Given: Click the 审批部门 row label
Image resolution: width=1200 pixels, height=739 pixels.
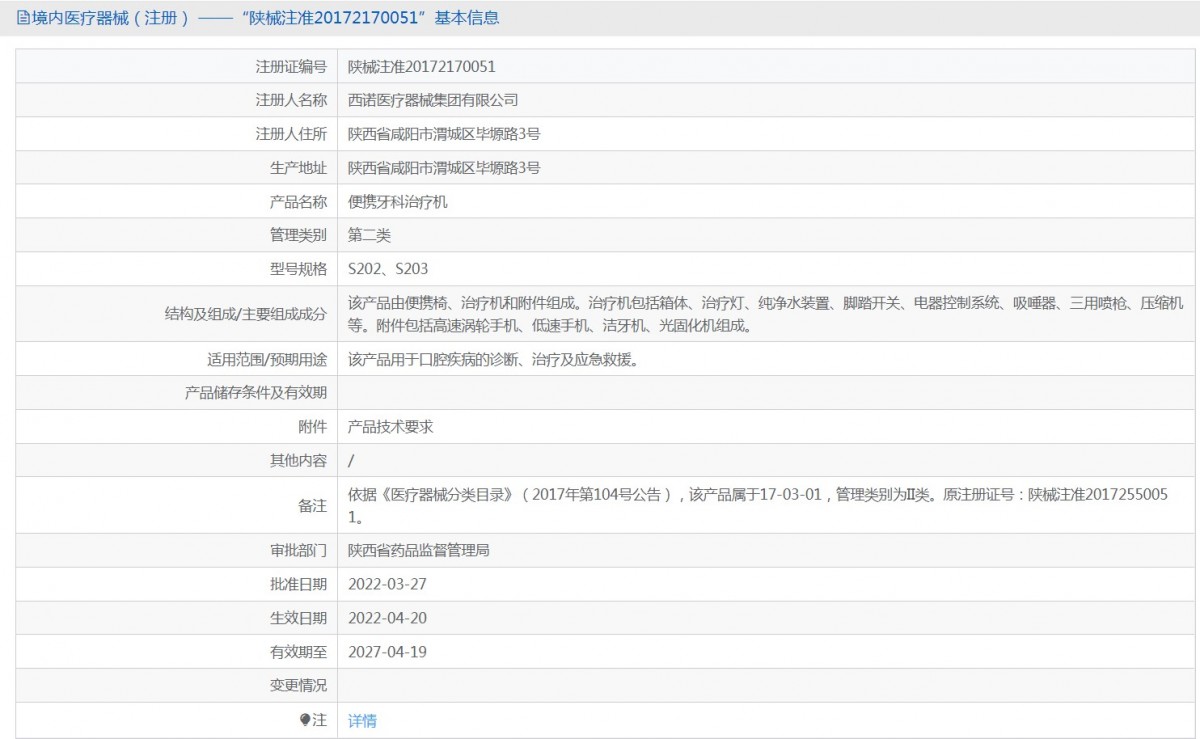Looking at the screenshot, I should (x=298, y=550).
